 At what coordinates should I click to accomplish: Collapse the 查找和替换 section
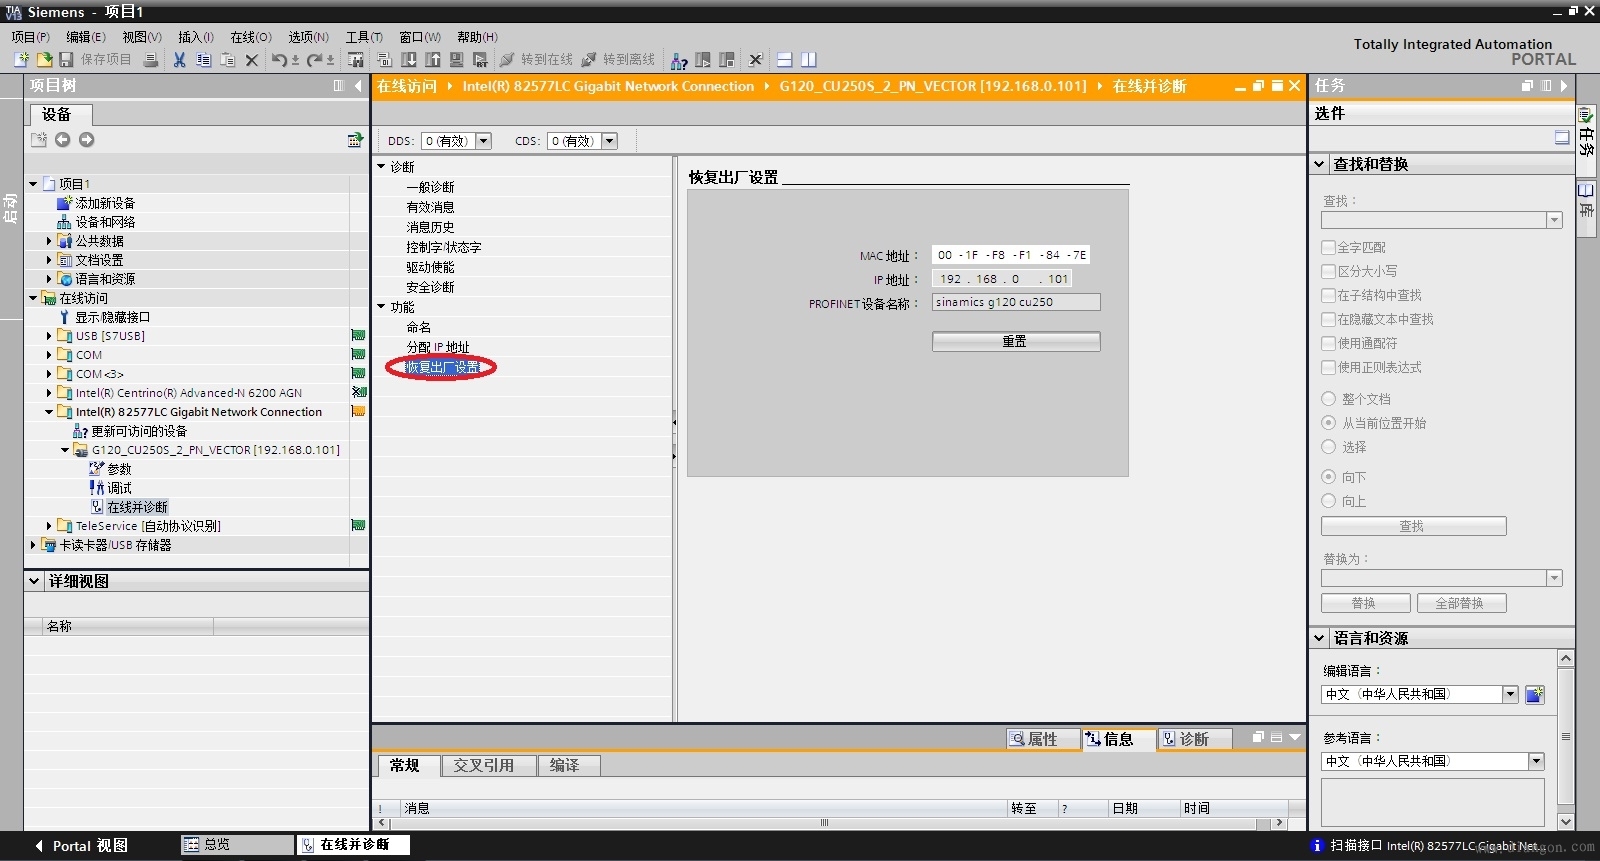(x=1320, y=164)
